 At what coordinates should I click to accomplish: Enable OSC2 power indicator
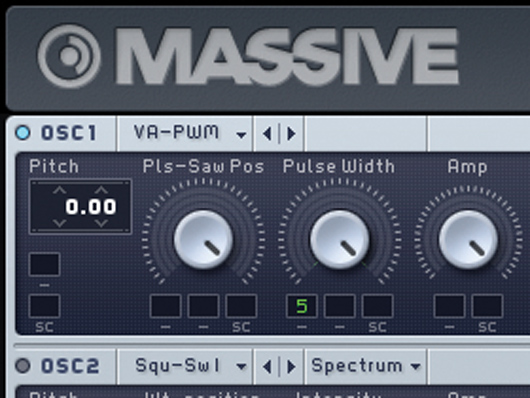[x=23, y=366]
